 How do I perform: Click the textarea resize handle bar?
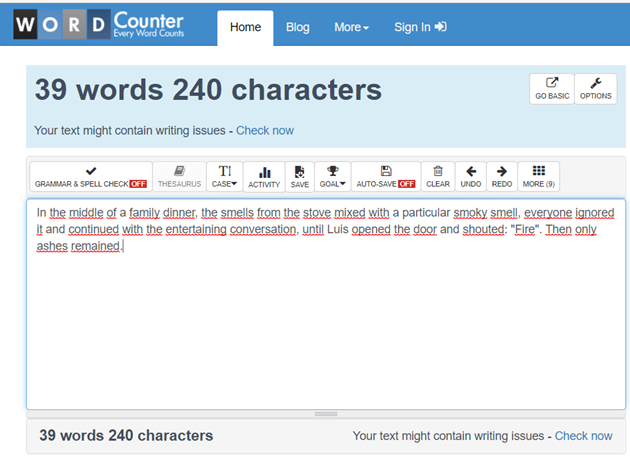(326, 414)
